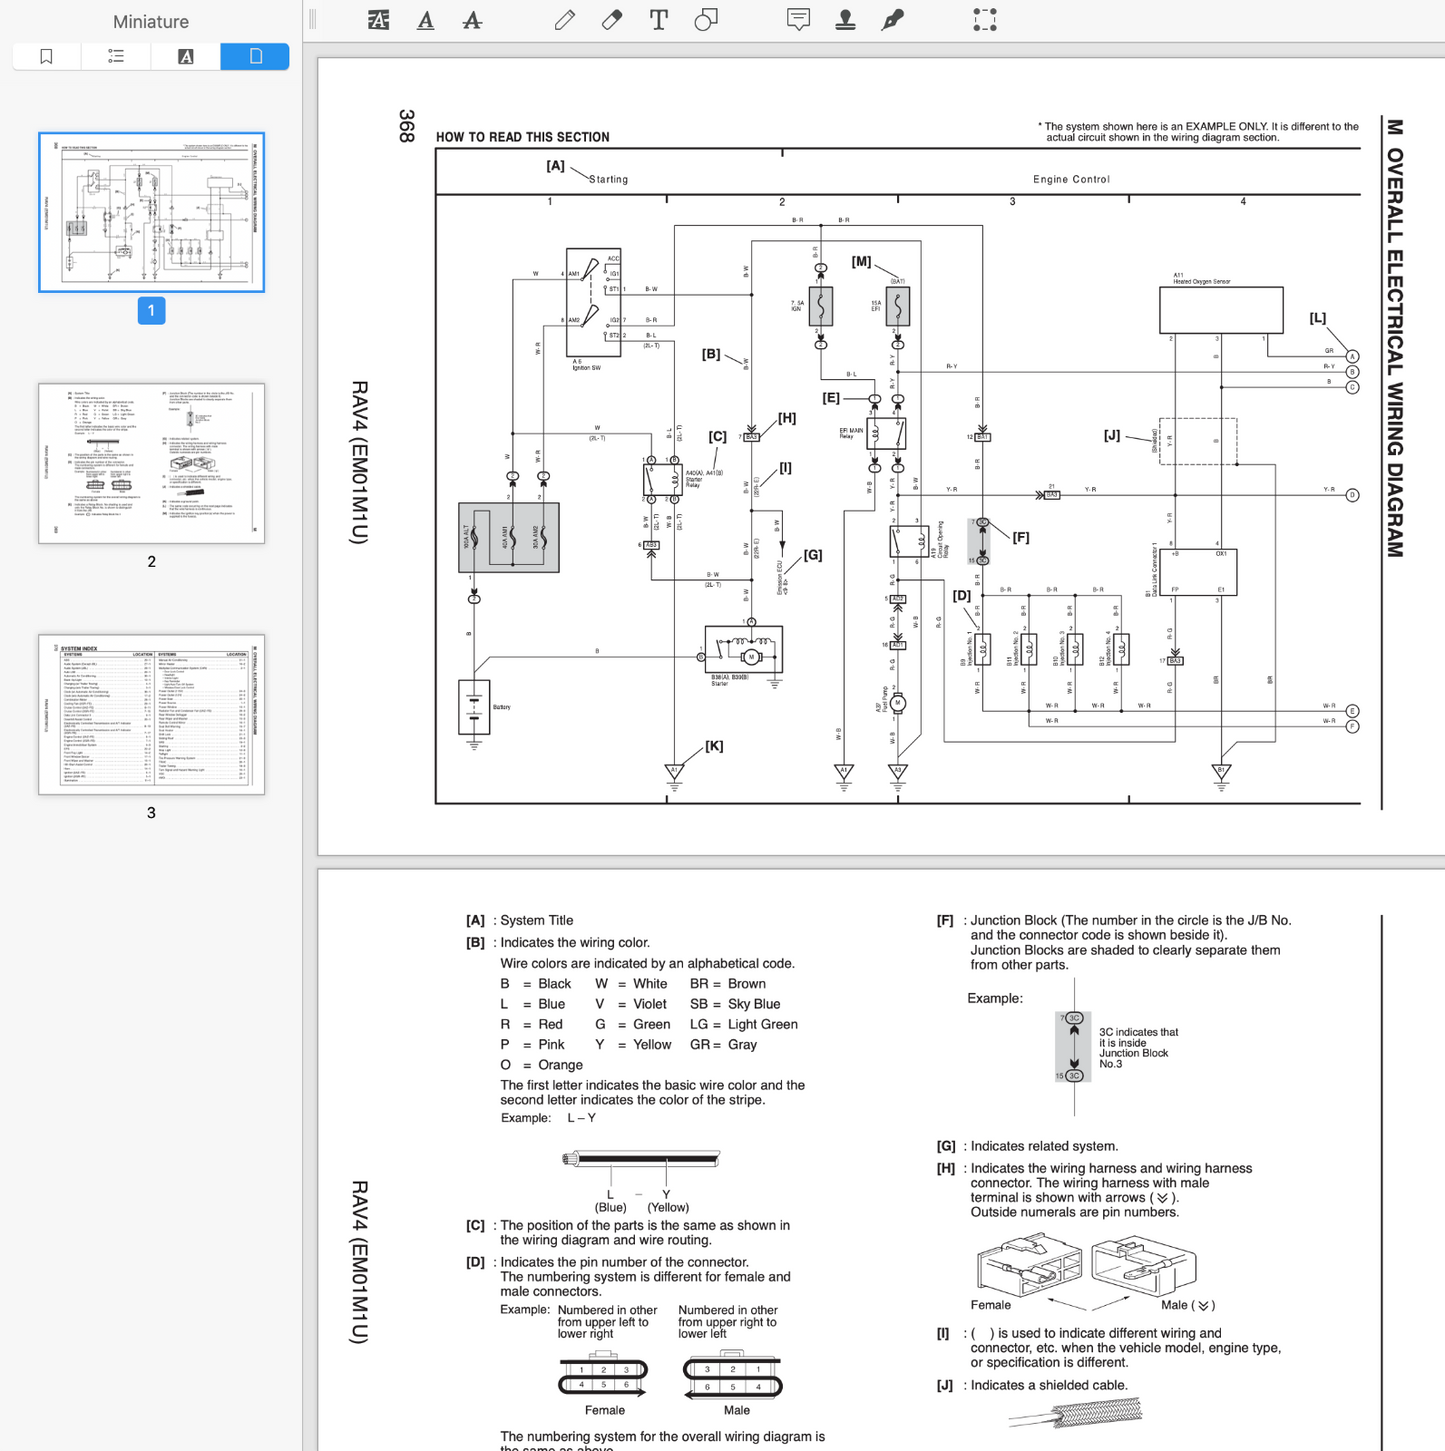The width and height of the screenshot is (1445, 1451).
Task: Activate the rectangular selection tool
Action: (x=985, y=20)
